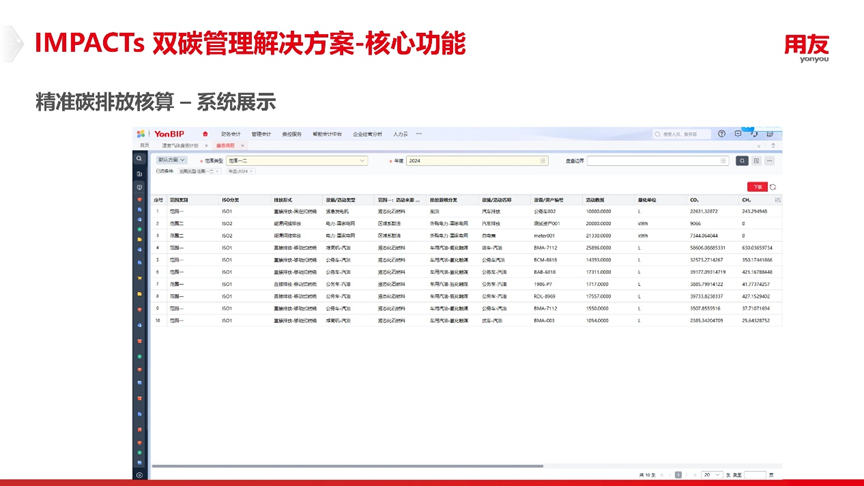Remove the 2024 filter chip
The width and height of the screenshot is (864, 486).
coord(251,171)
